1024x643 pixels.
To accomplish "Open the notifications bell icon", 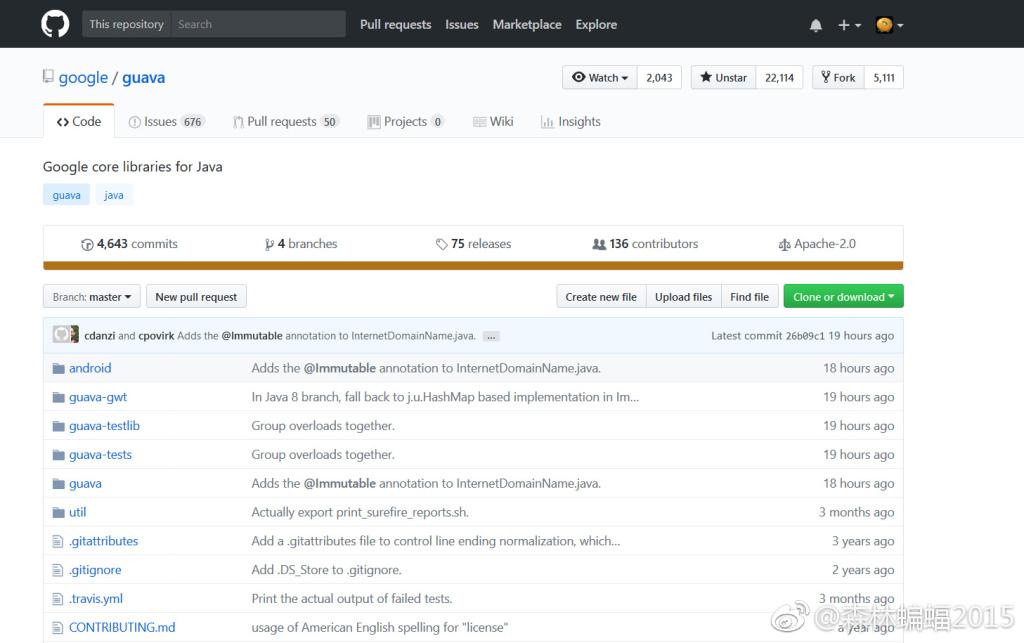I will pyautogui.click(x=816, y=25).
